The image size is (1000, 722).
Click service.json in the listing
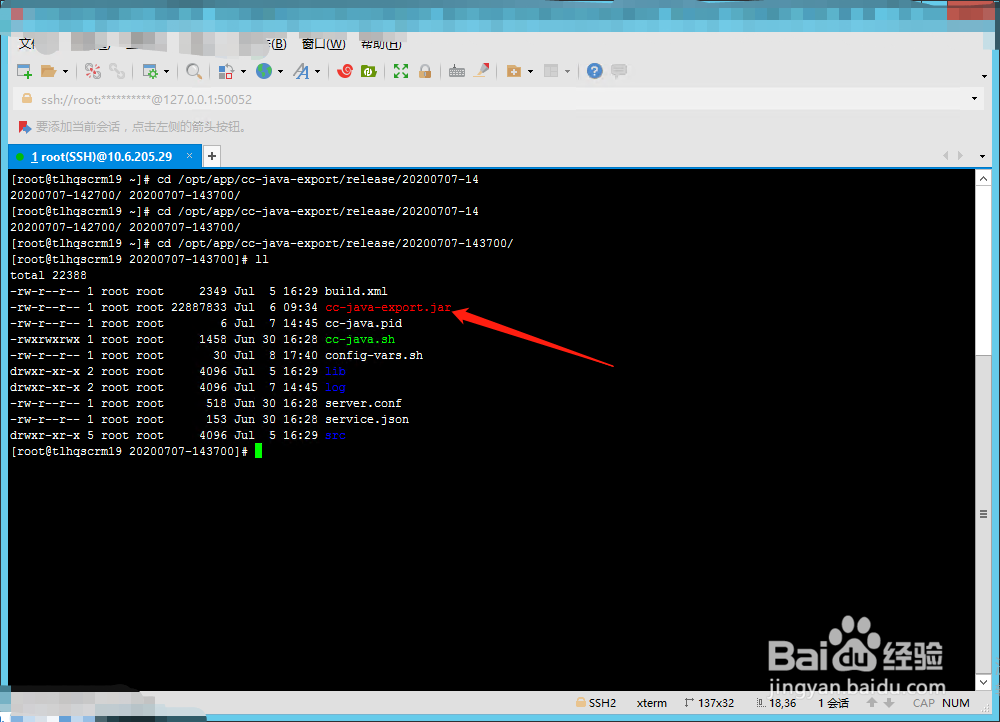click(x=367, y=419)
